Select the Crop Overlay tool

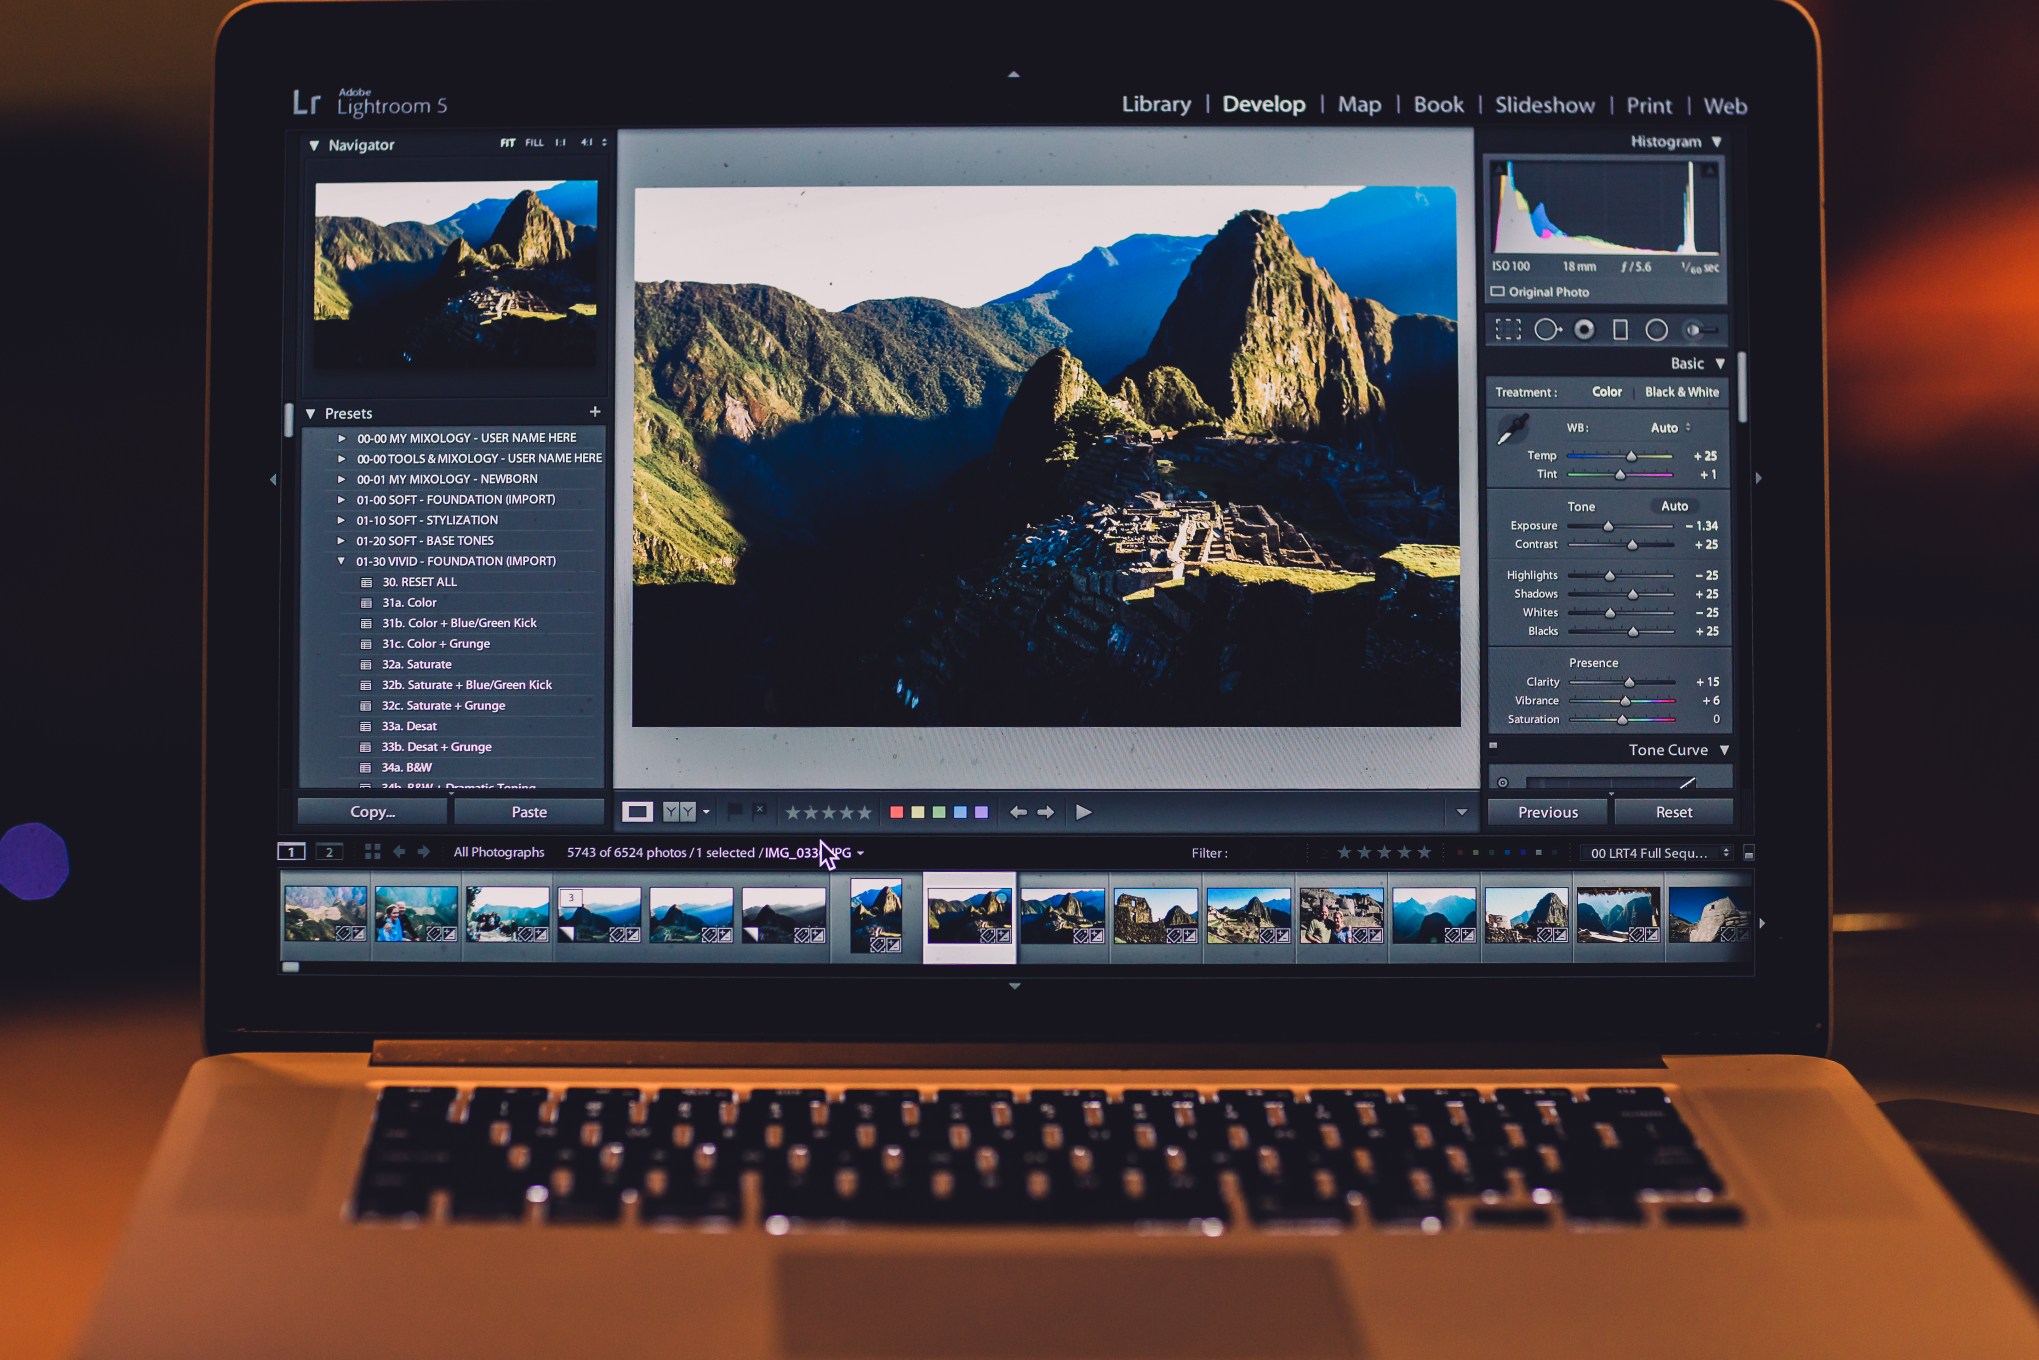click(x=1507, y=330)
